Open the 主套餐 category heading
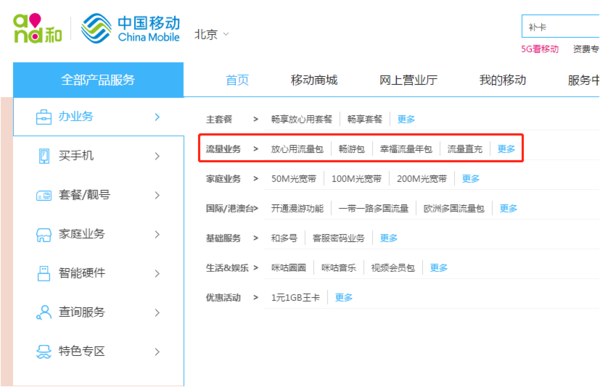 pos(219,119)
